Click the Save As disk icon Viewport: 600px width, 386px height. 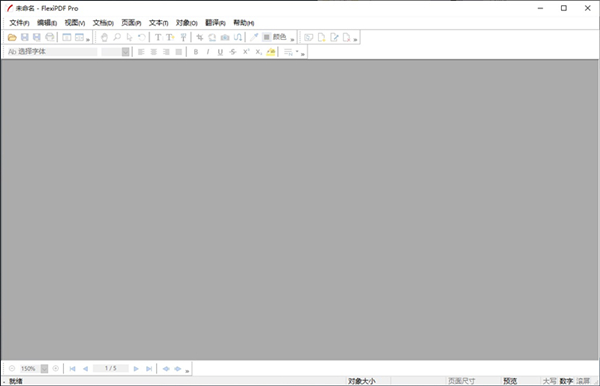pyautogui.click(x=37, y=37)
